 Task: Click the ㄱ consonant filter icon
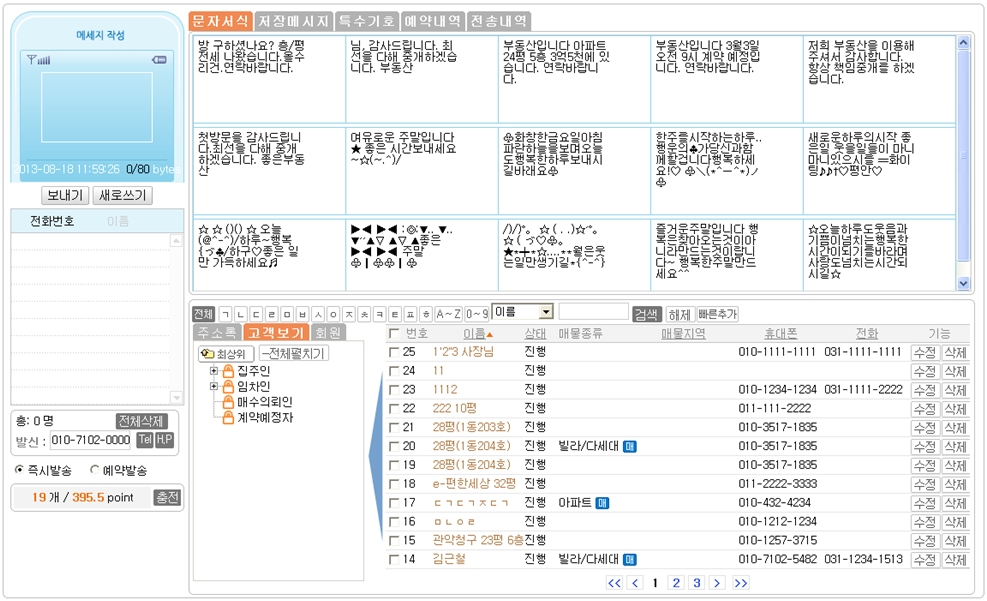226,314
